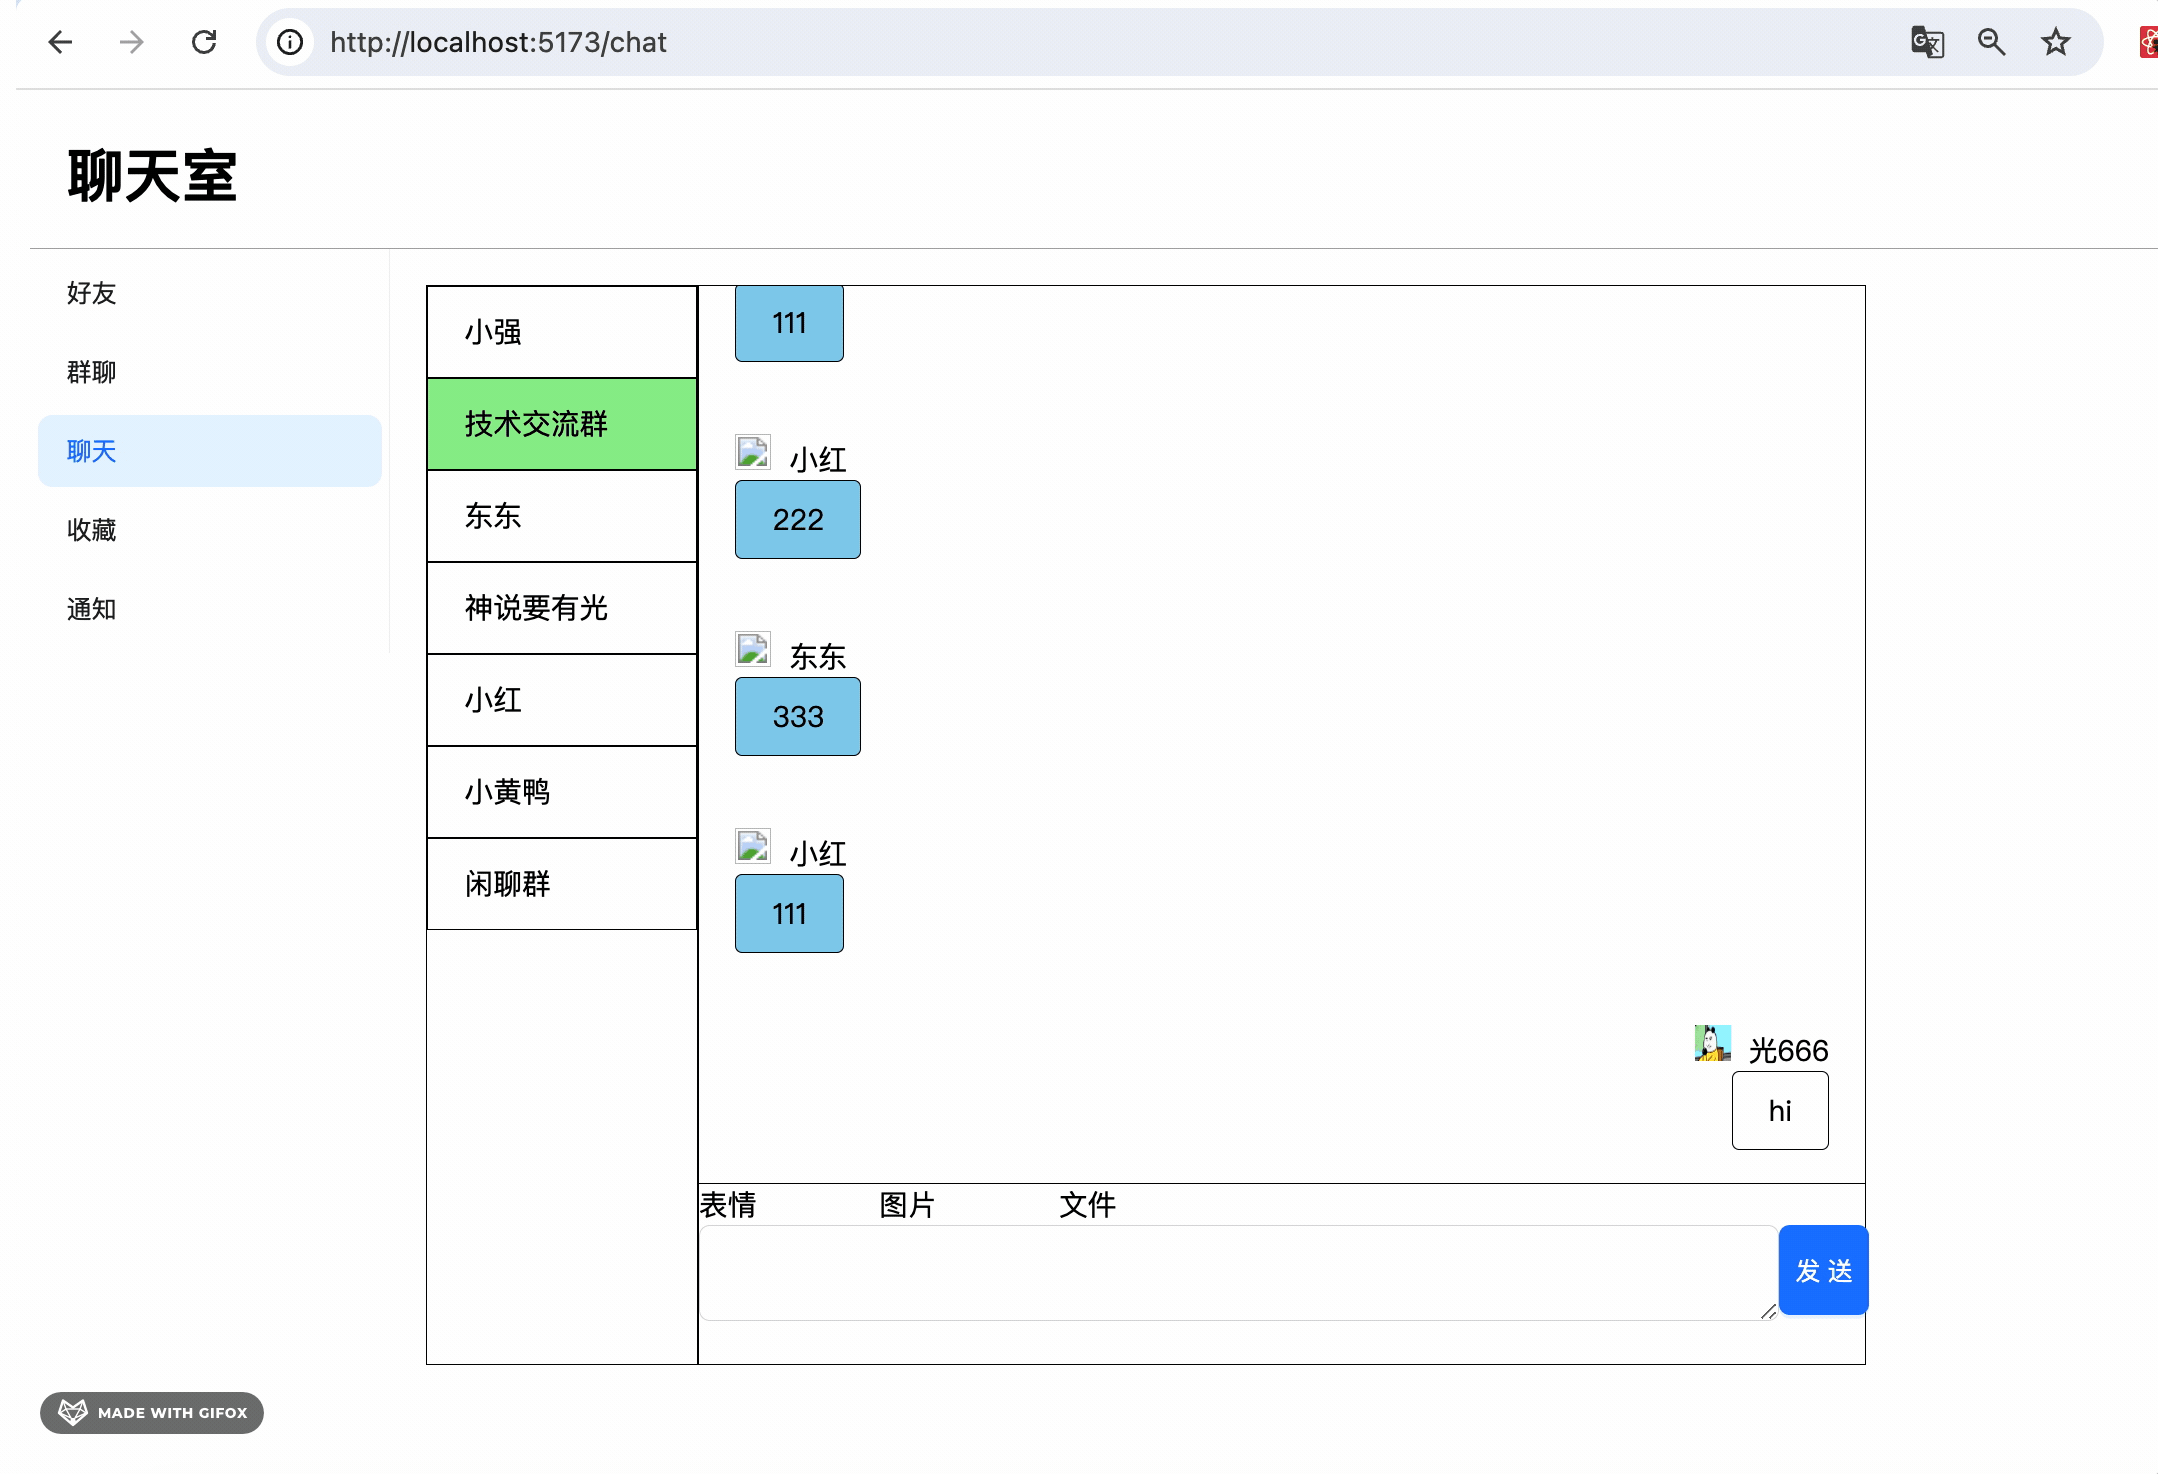
Task: Open the Google Translate page icon
Action: 1926,42
